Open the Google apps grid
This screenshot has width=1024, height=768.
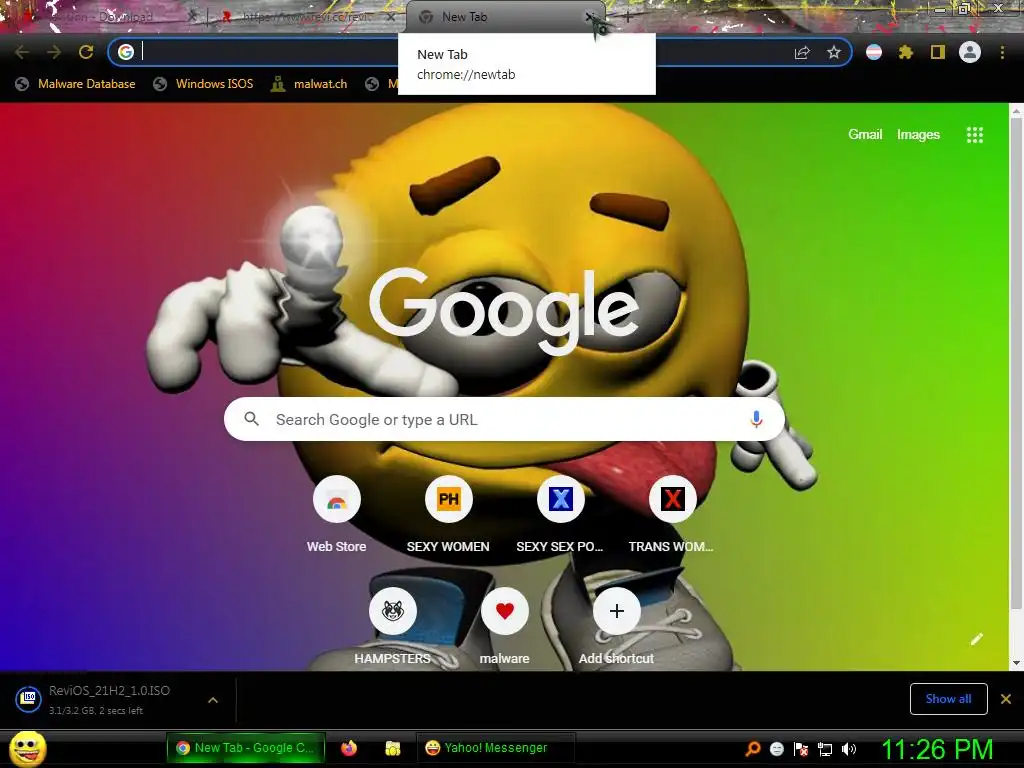tap(975, 135)
